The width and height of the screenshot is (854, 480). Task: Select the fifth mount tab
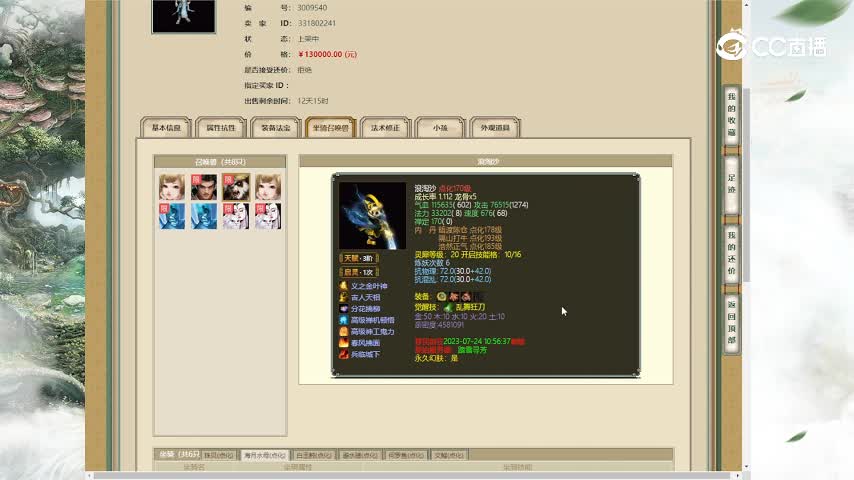(x=406, y=455)
